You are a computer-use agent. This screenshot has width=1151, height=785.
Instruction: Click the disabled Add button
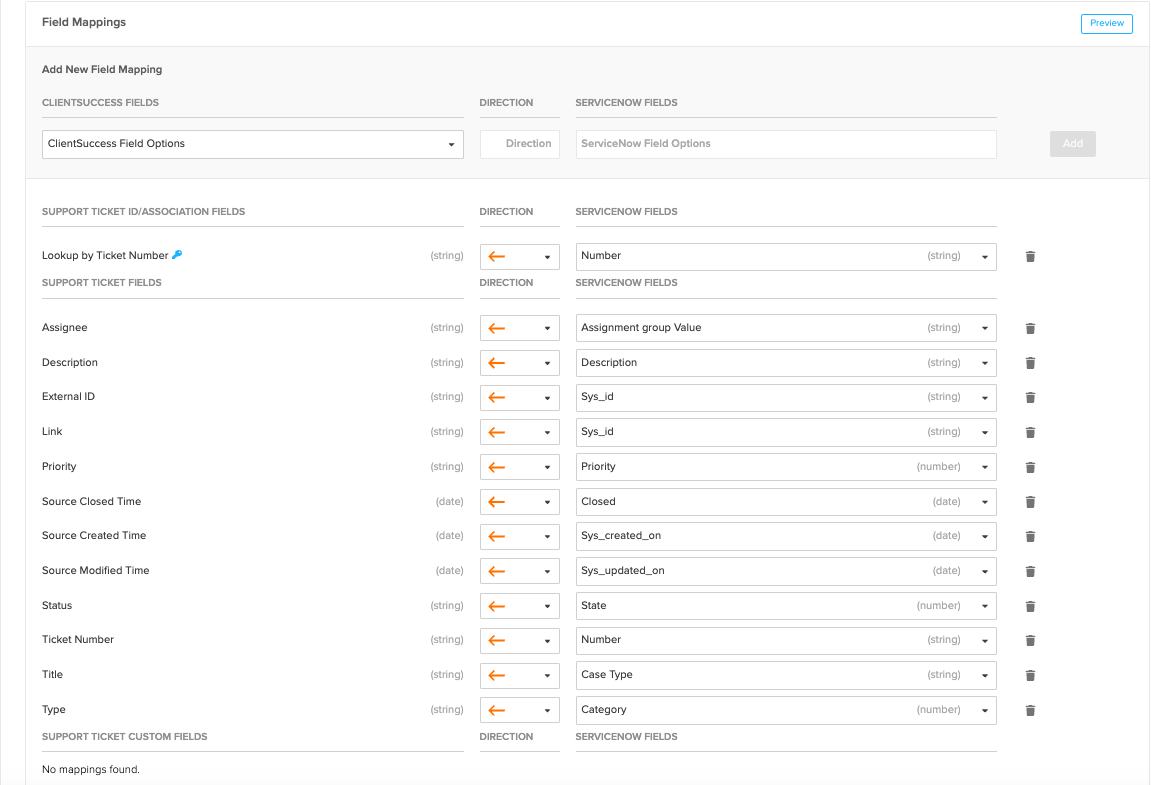point(1072,144)
